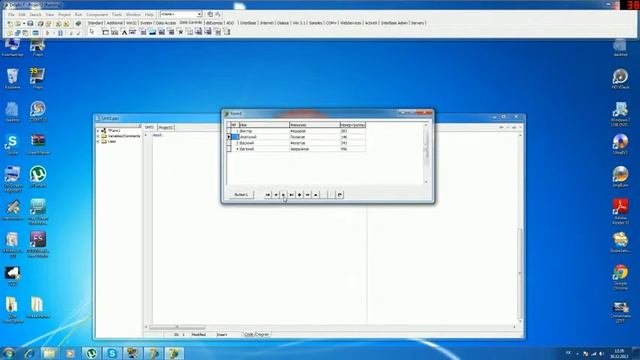Viewport: 640px width, 360px height.
Task: Switch to the Diagram tab at editor bottom
Action: tap(262, 334)
